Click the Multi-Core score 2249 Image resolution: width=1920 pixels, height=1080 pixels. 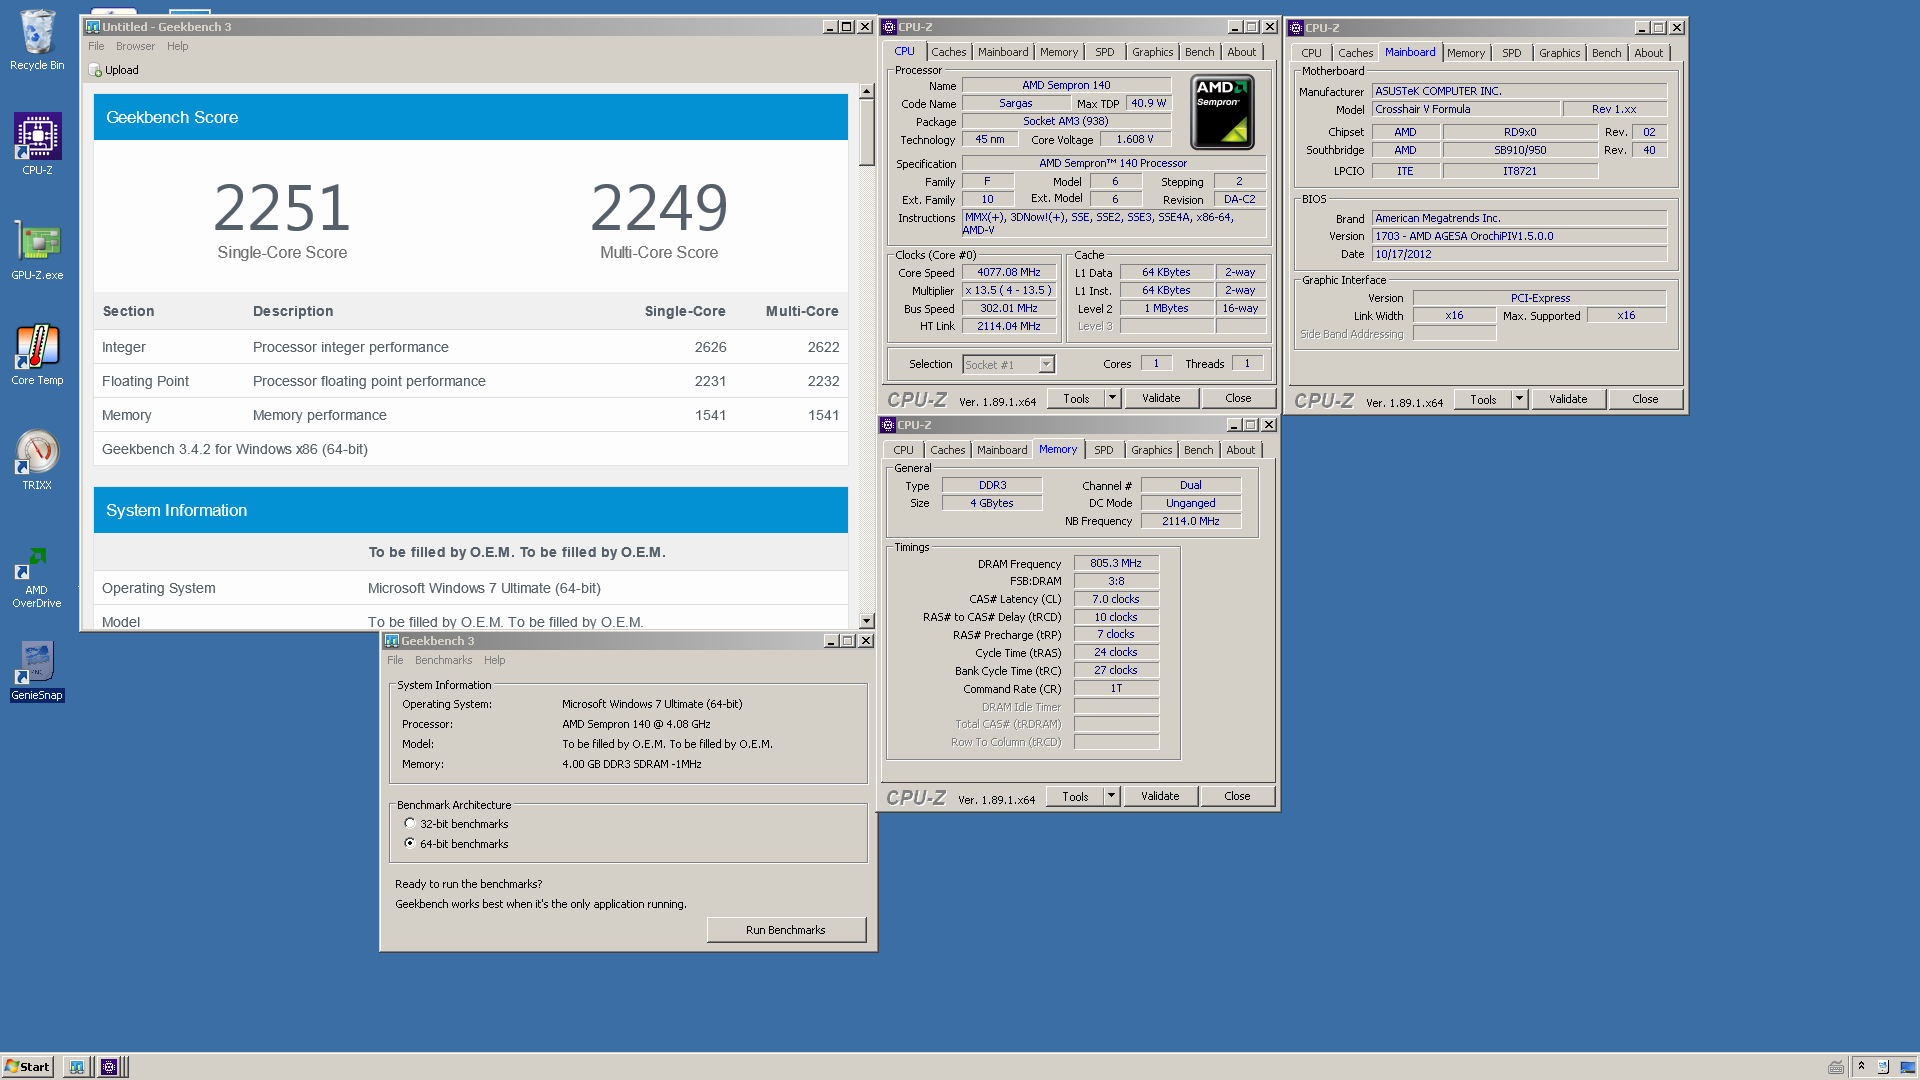659,207
